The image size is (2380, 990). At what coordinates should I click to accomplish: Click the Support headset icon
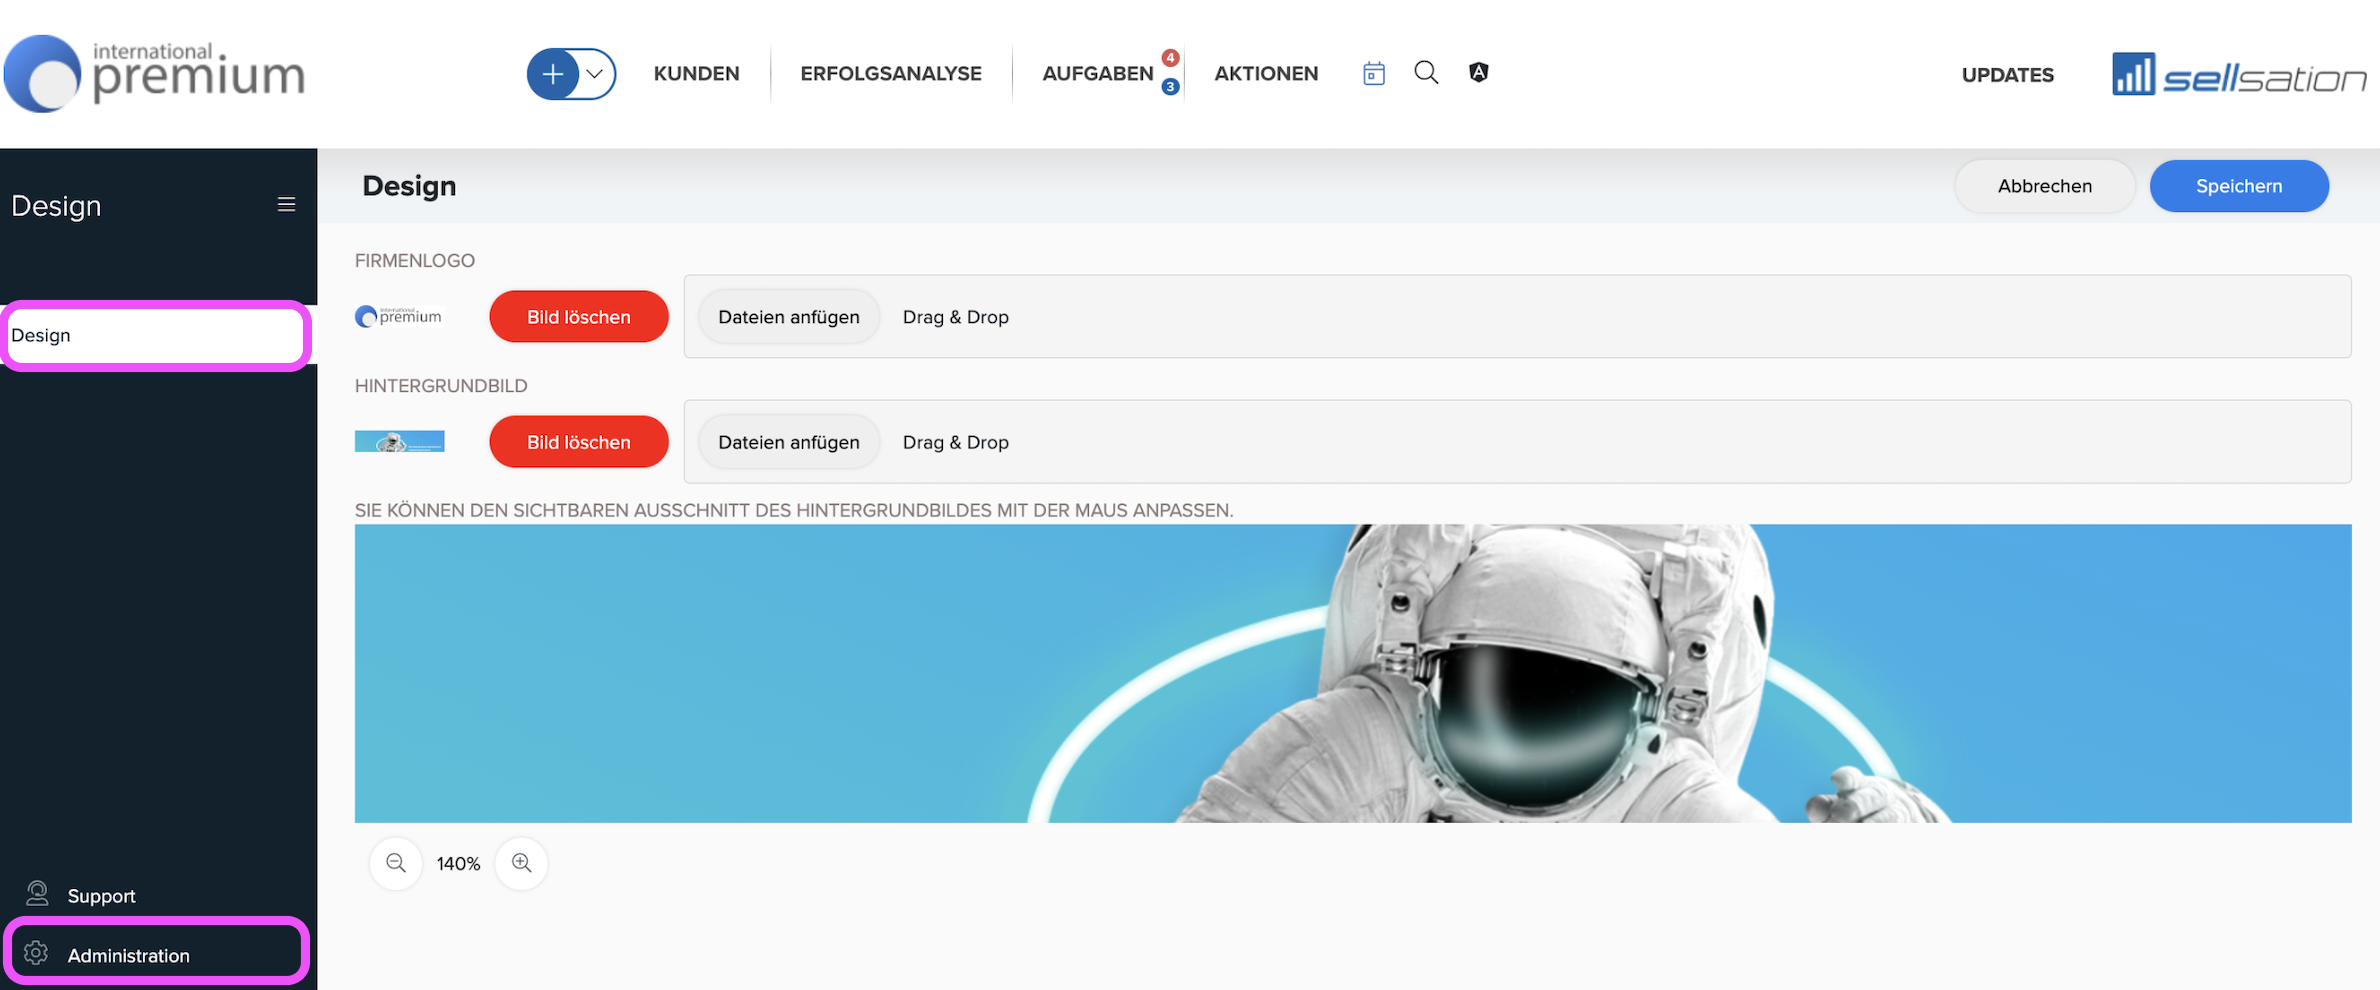(37, 893)
